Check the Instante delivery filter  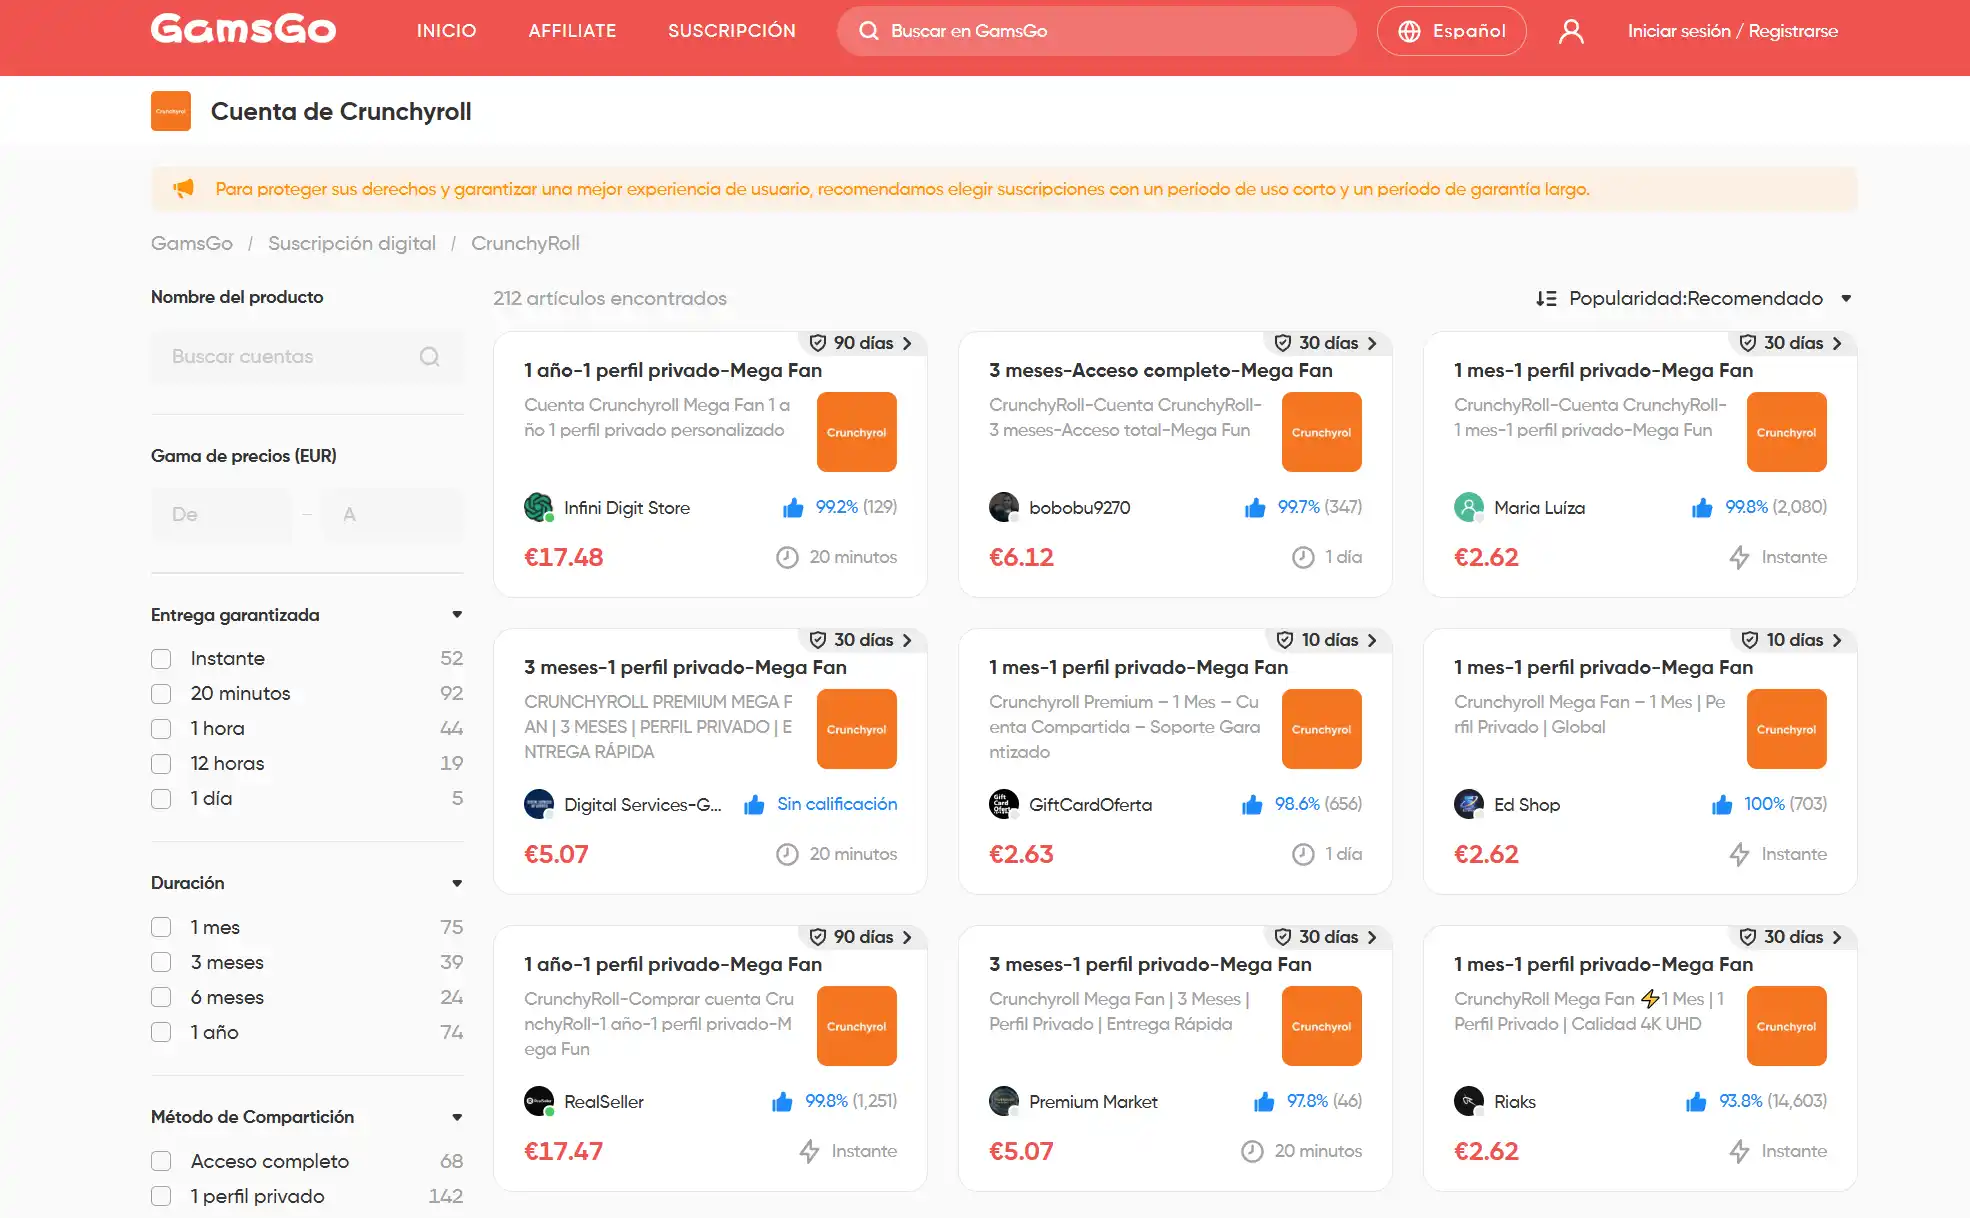pyautogui.click(x=161, y=659)
